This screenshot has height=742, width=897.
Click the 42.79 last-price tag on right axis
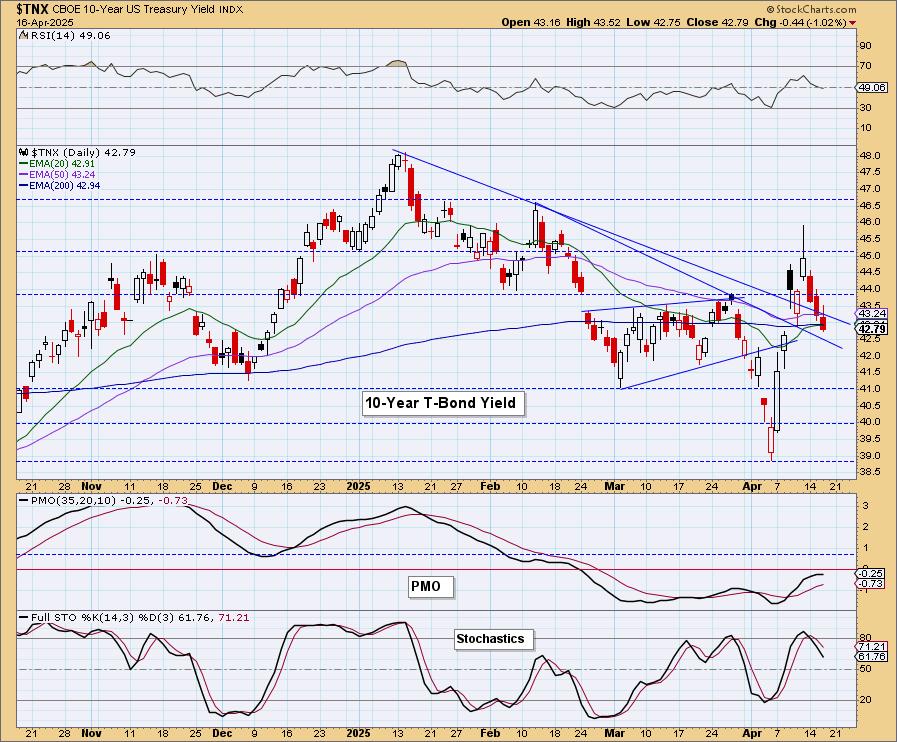coord(871,329)
